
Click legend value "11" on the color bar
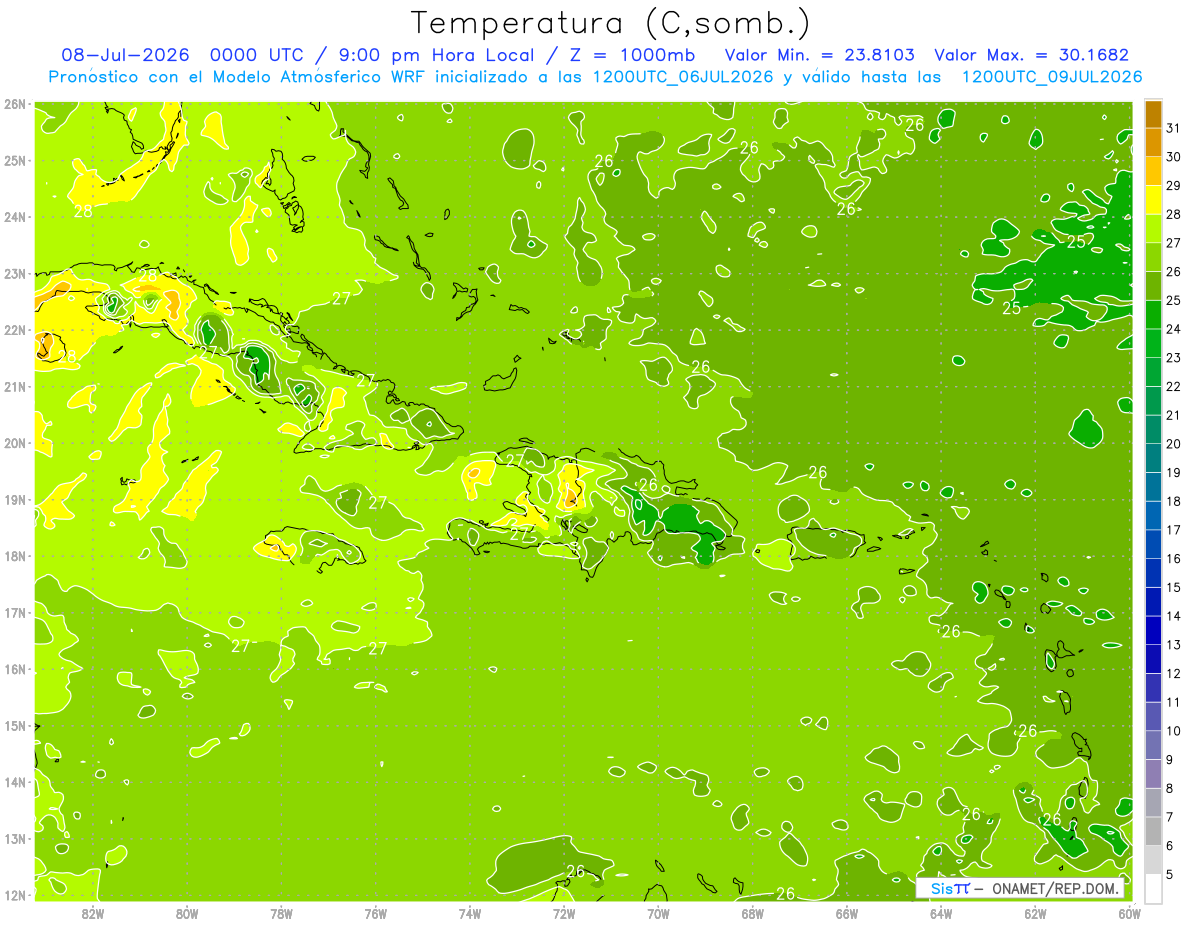tap(1174, 702)
